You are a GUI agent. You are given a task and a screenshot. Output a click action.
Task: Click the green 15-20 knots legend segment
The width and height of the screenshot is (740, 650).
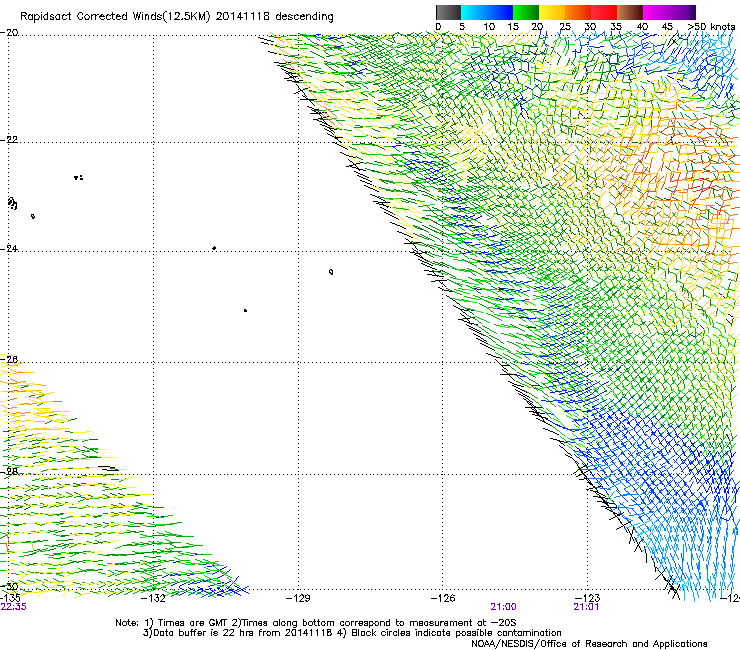coord(526,12)
